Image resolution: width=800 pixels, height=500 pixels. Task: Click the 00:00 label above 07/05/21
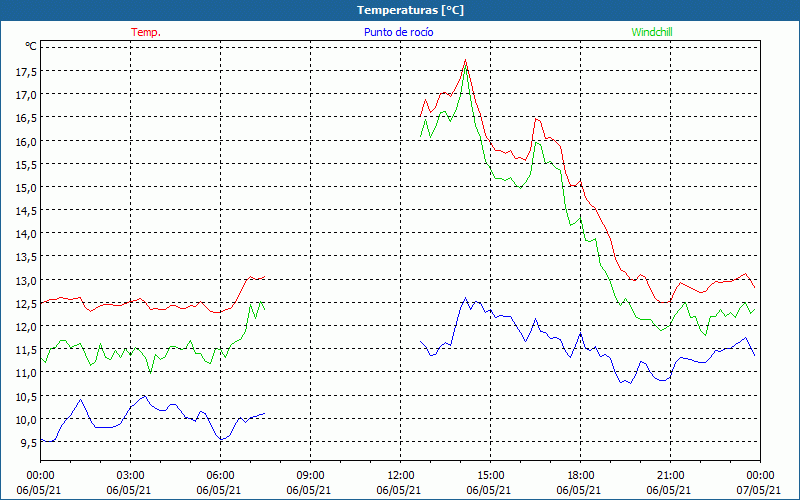pos(760,476)
